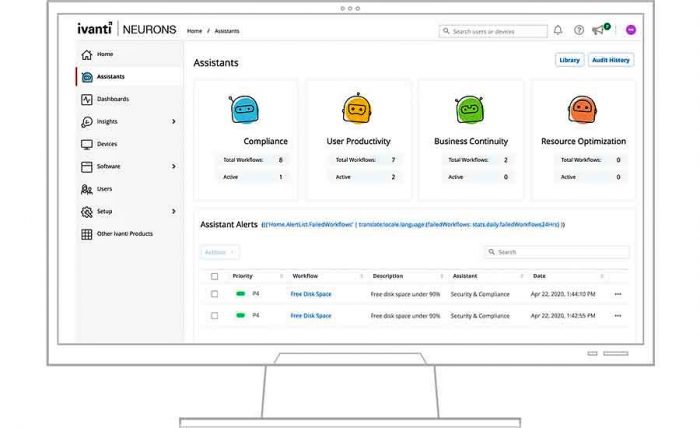Click Compliance Total Workflows value 8
Viewport: 700px width, 428px height.
tap(281, 160)
